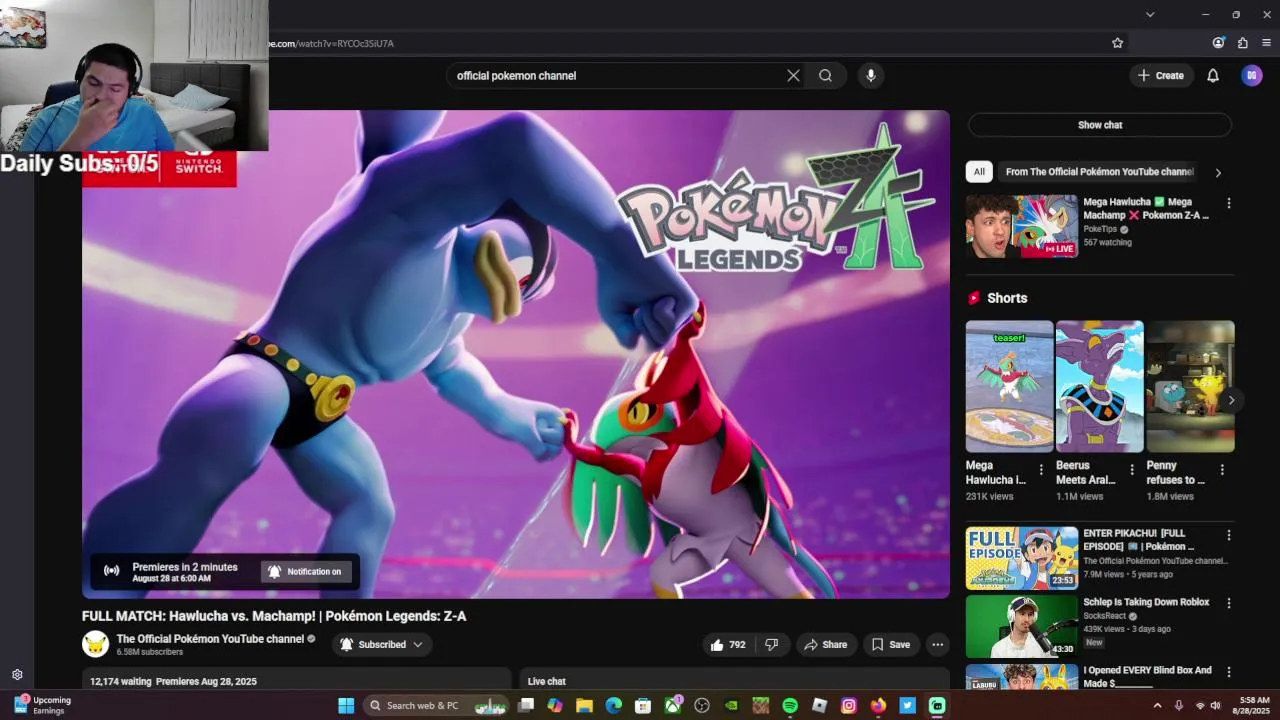Image resolution: width=1280 pixels, height=720 pixels.
Task: Save the video to a playlist
Action: click(x=890, y=645)
